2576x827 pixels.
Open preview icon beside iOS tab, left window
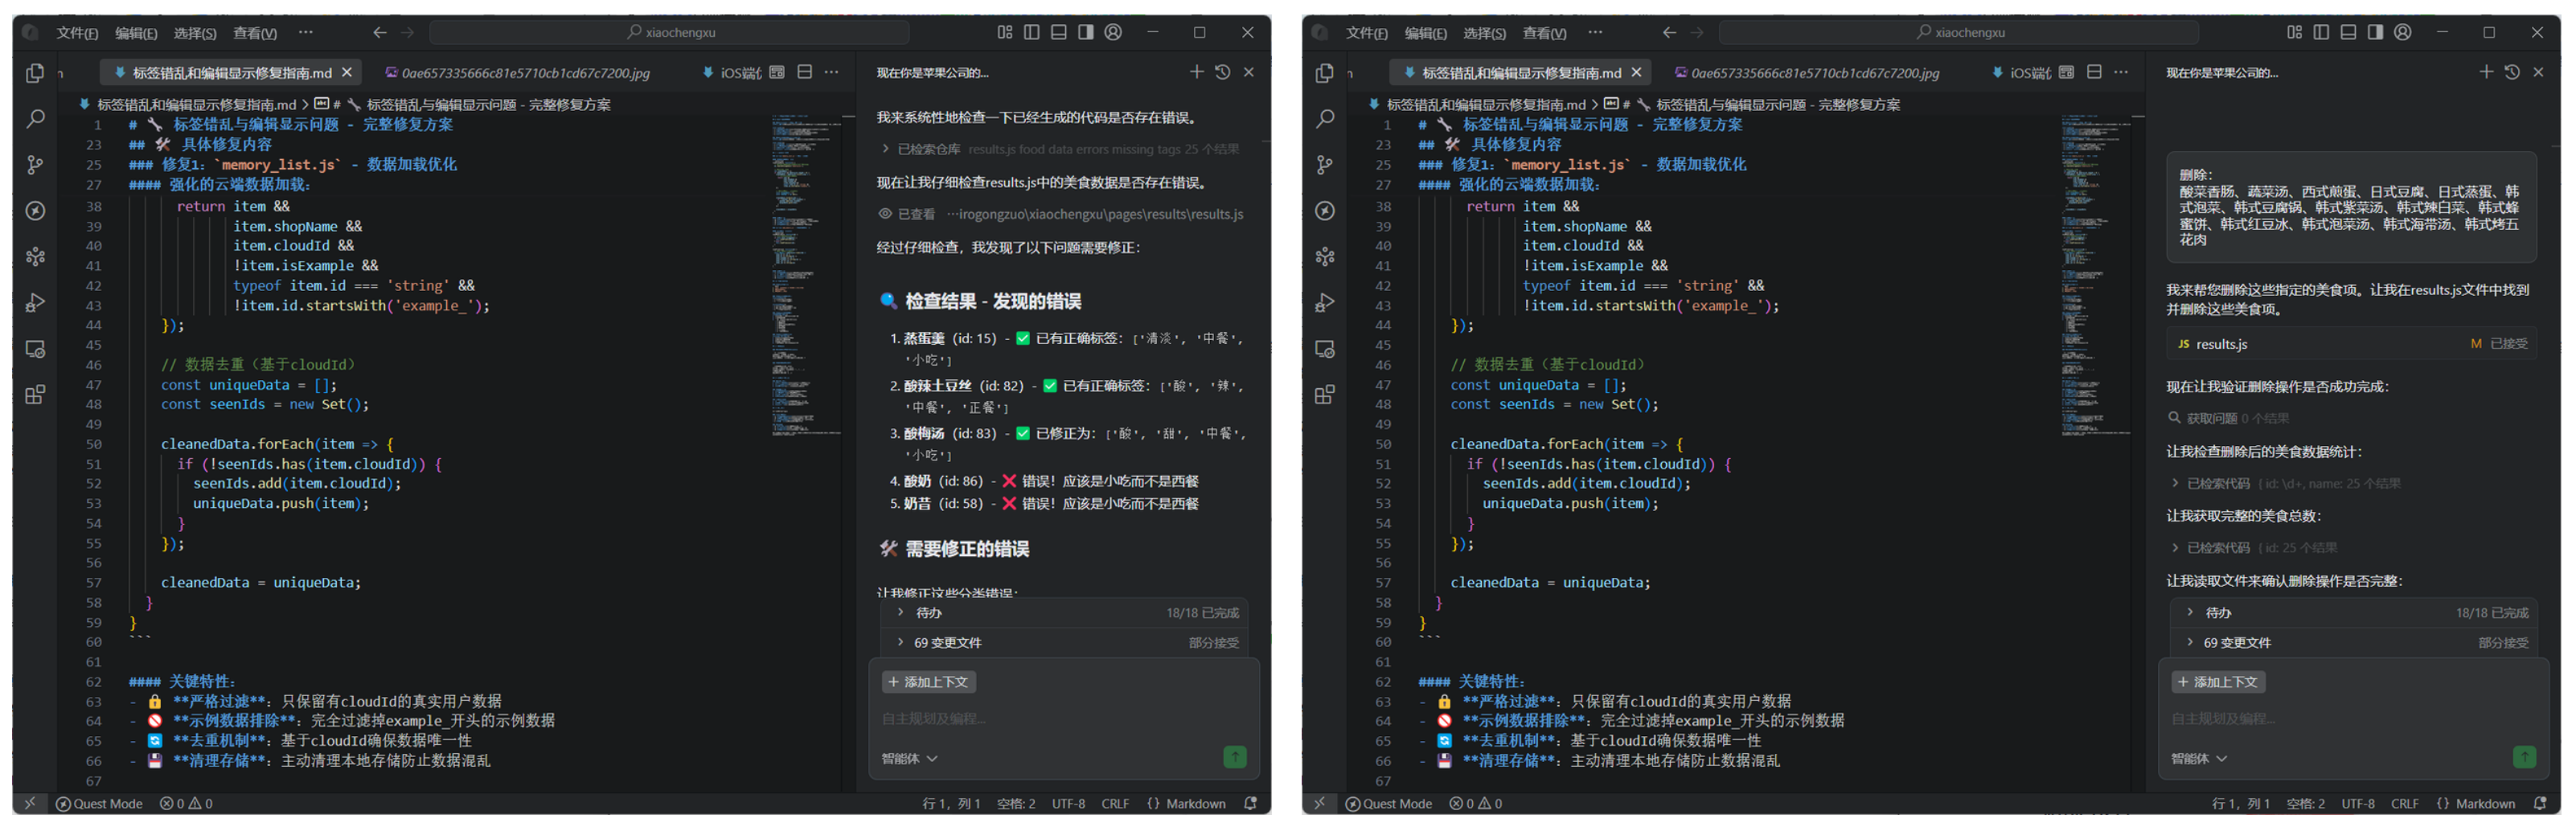click(x=777, y=72)
